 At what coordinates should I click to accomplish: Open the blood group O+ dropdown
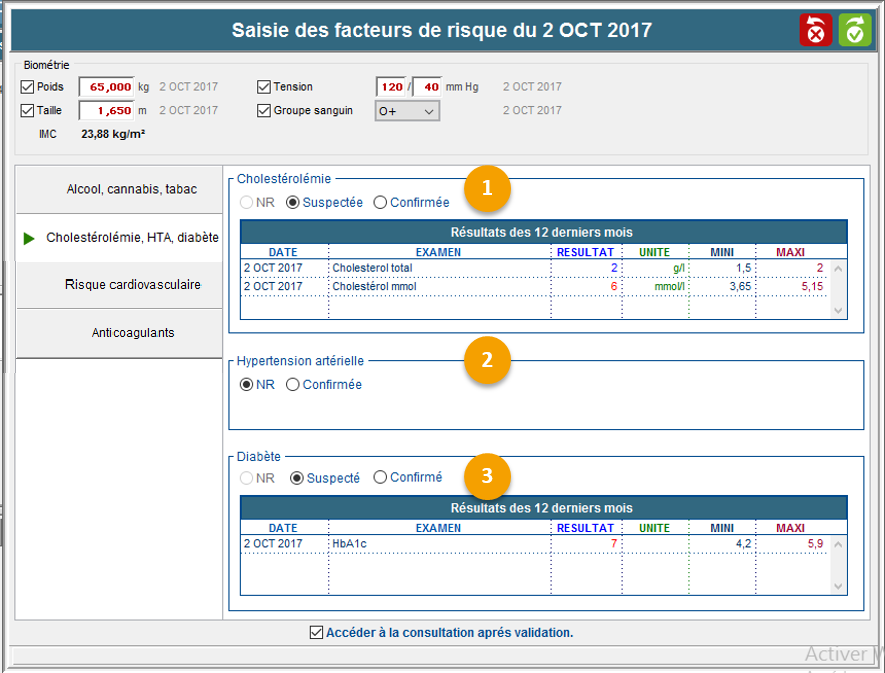coord(407,111)
